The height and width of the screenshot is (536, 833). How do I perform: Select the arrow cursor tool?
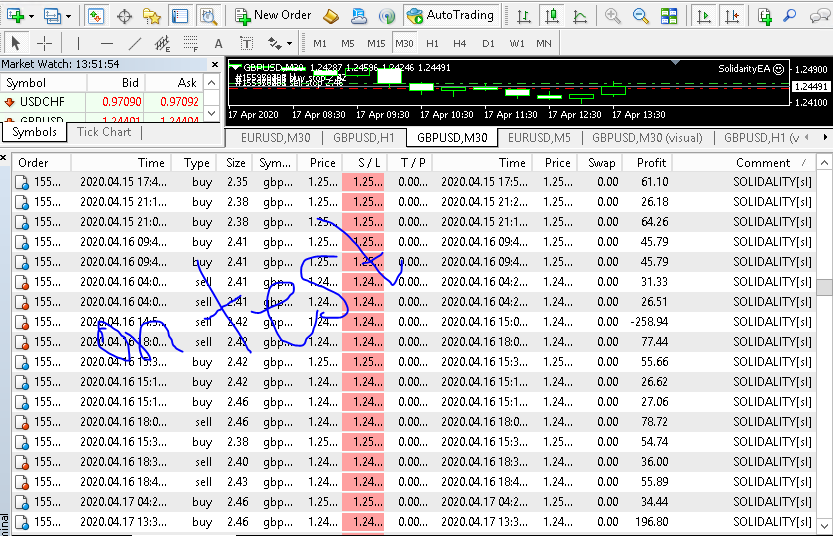(15, 44)
